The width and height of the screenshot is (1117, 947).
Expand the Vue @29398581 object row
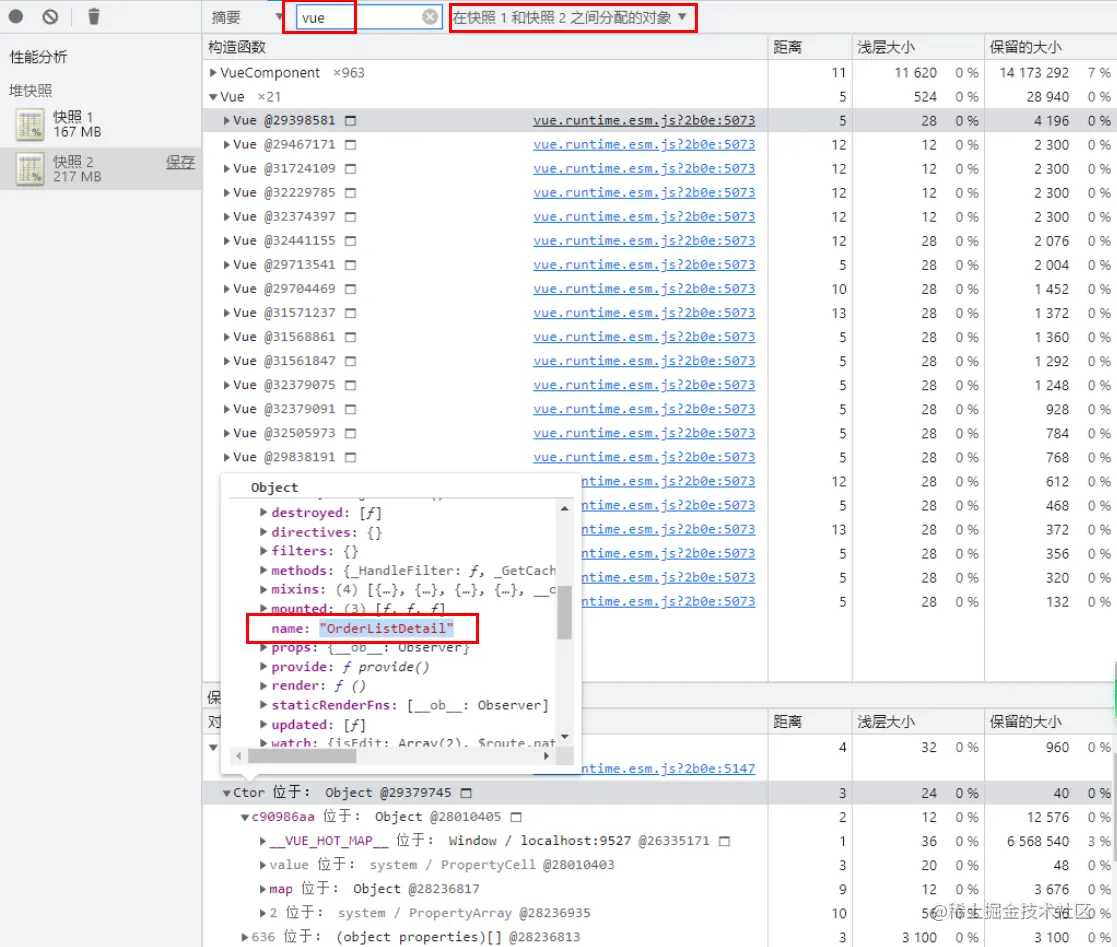tap(227, 120)
